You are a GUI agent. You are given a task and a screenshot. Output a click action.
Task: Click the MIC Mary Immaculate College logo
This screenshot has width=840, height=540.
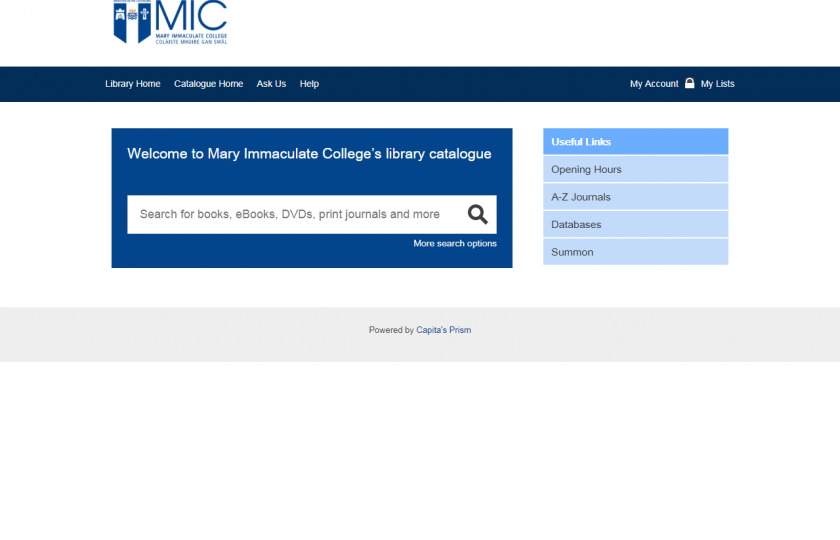(170, 22)
